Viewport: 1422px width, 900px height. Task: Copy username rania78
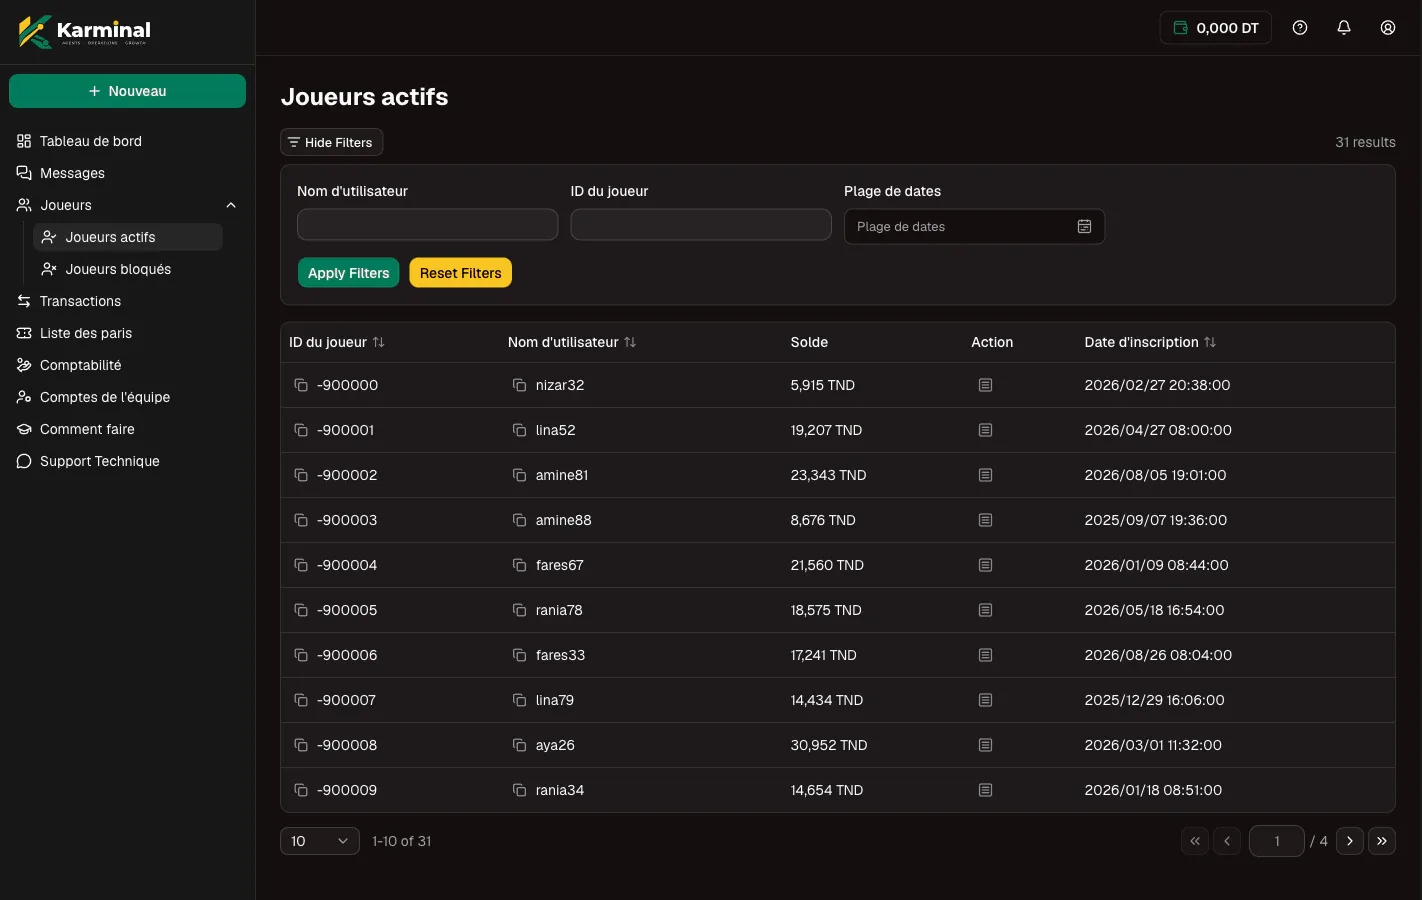point(519,610)
